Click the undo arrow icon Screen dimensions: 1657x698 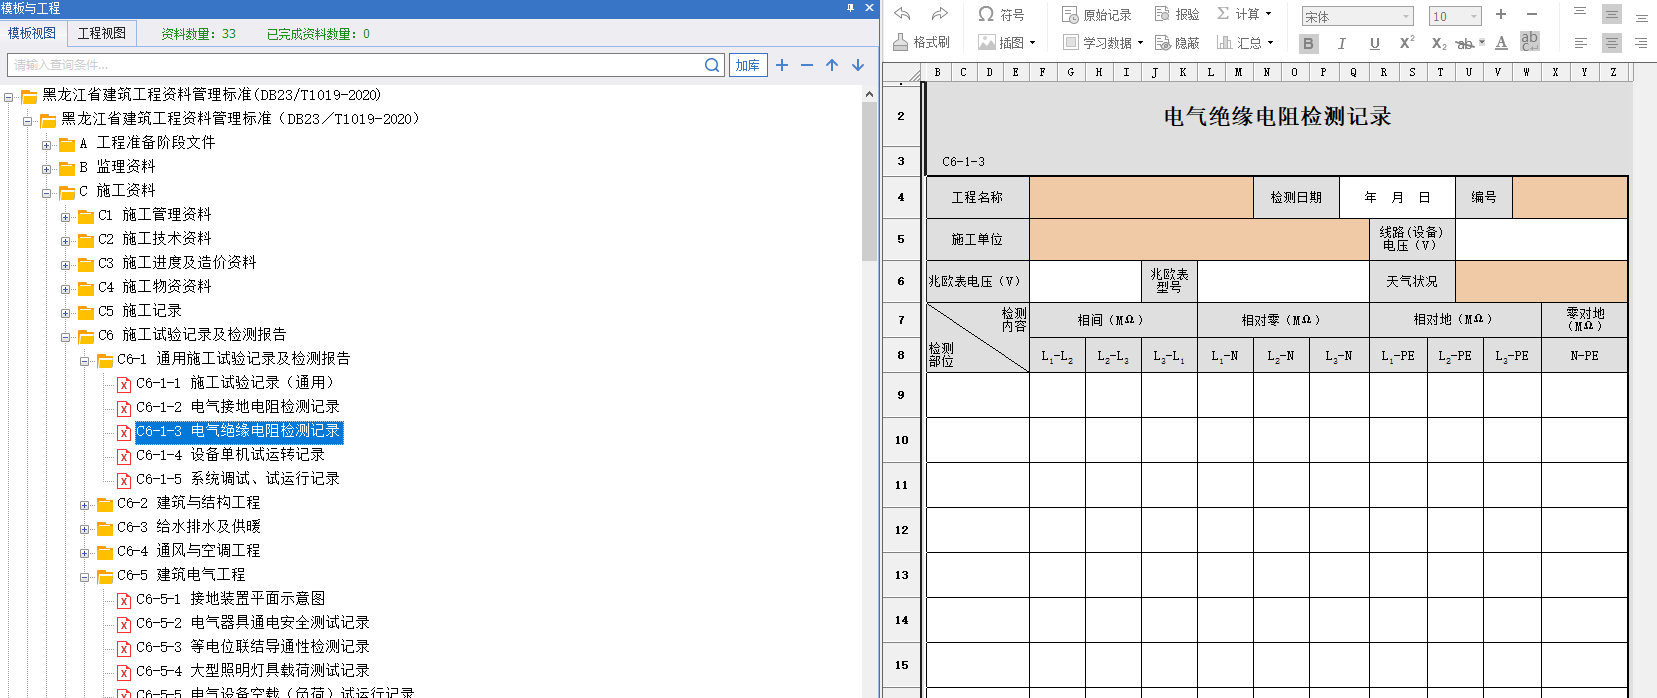coord(902,14)
